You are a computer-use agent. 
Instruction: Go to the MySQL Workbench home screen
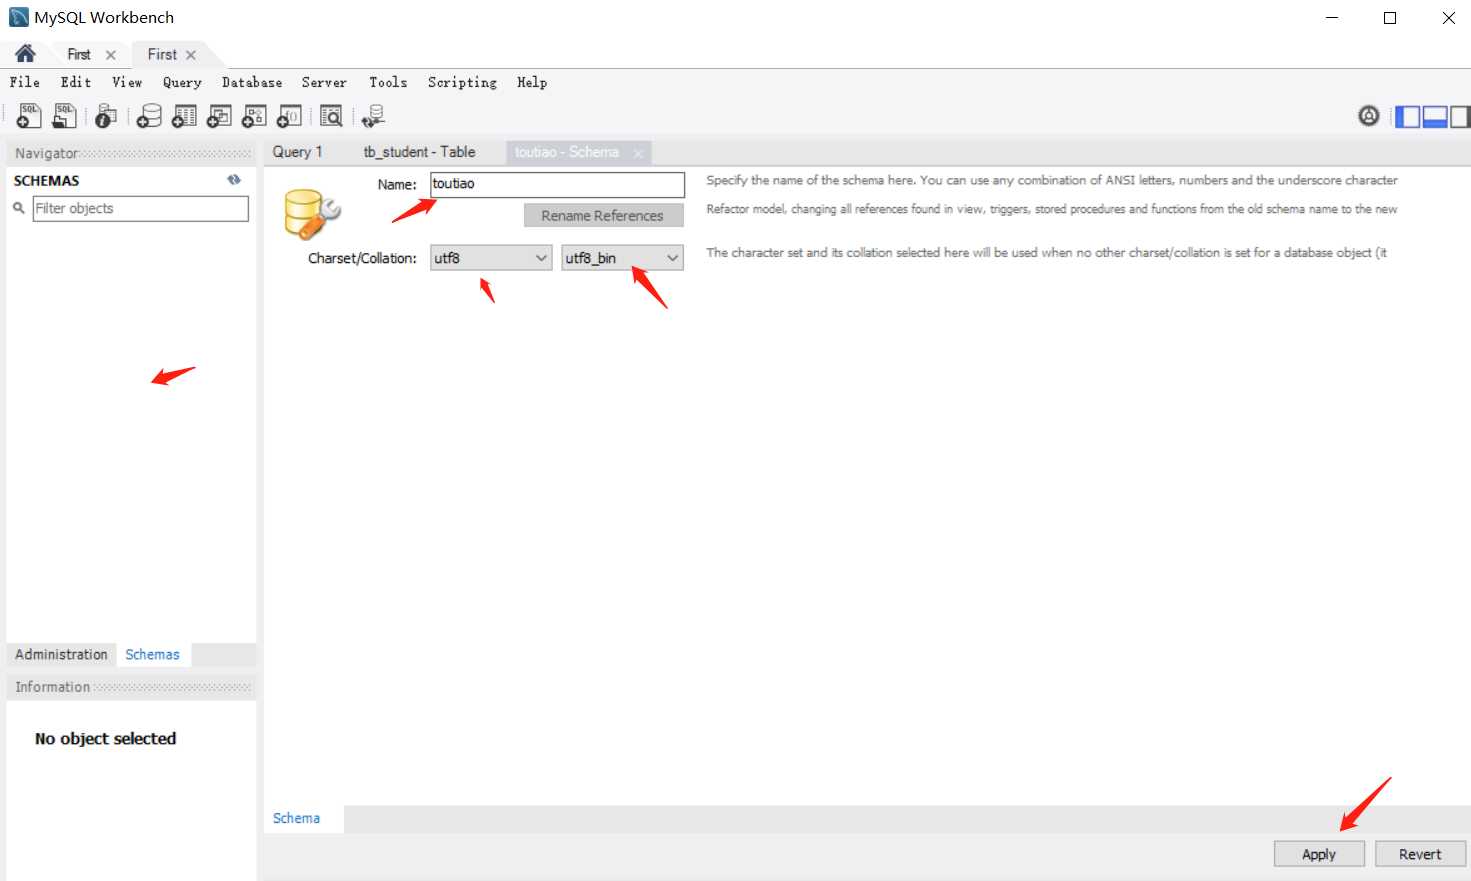(x=25, y=54)
